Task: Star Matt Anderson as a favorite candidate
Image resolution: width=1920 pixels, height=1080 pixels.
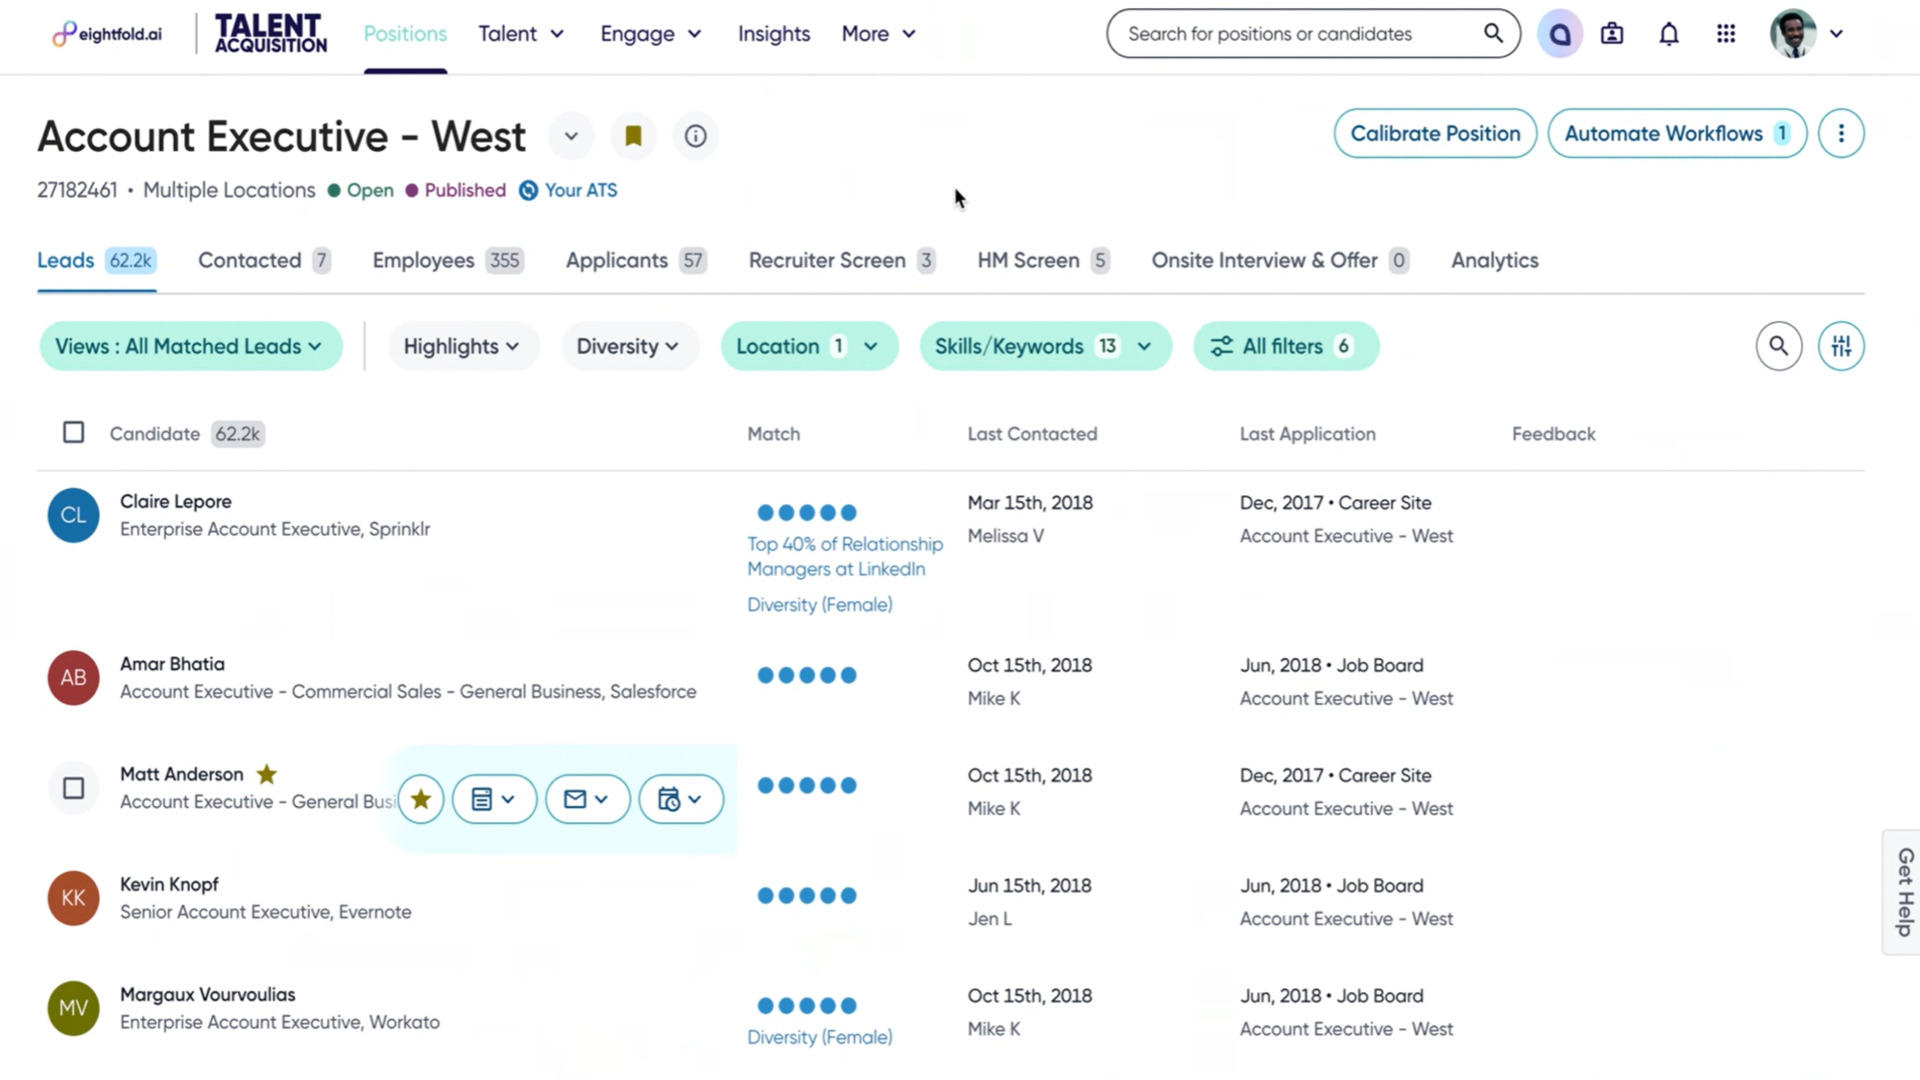Action: tap(421, 798)
